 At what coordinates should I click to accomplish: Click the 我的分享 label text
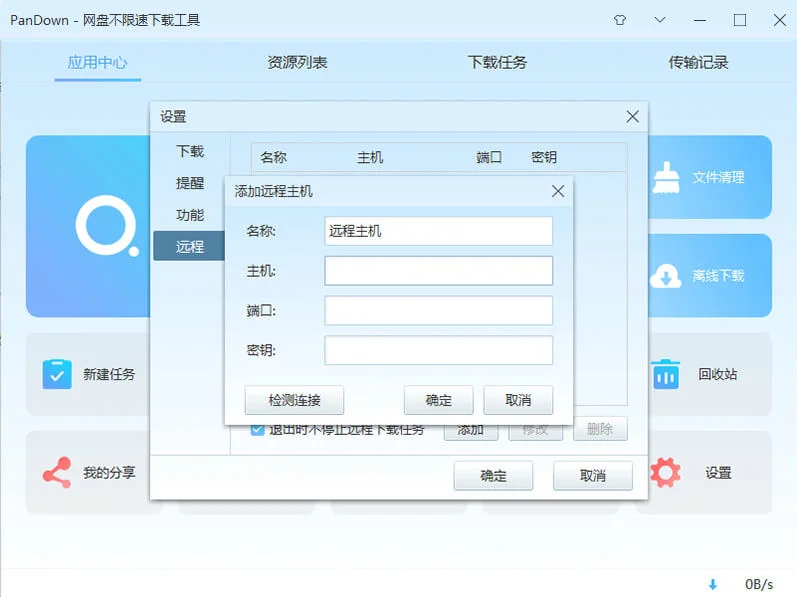coord(109,473)
